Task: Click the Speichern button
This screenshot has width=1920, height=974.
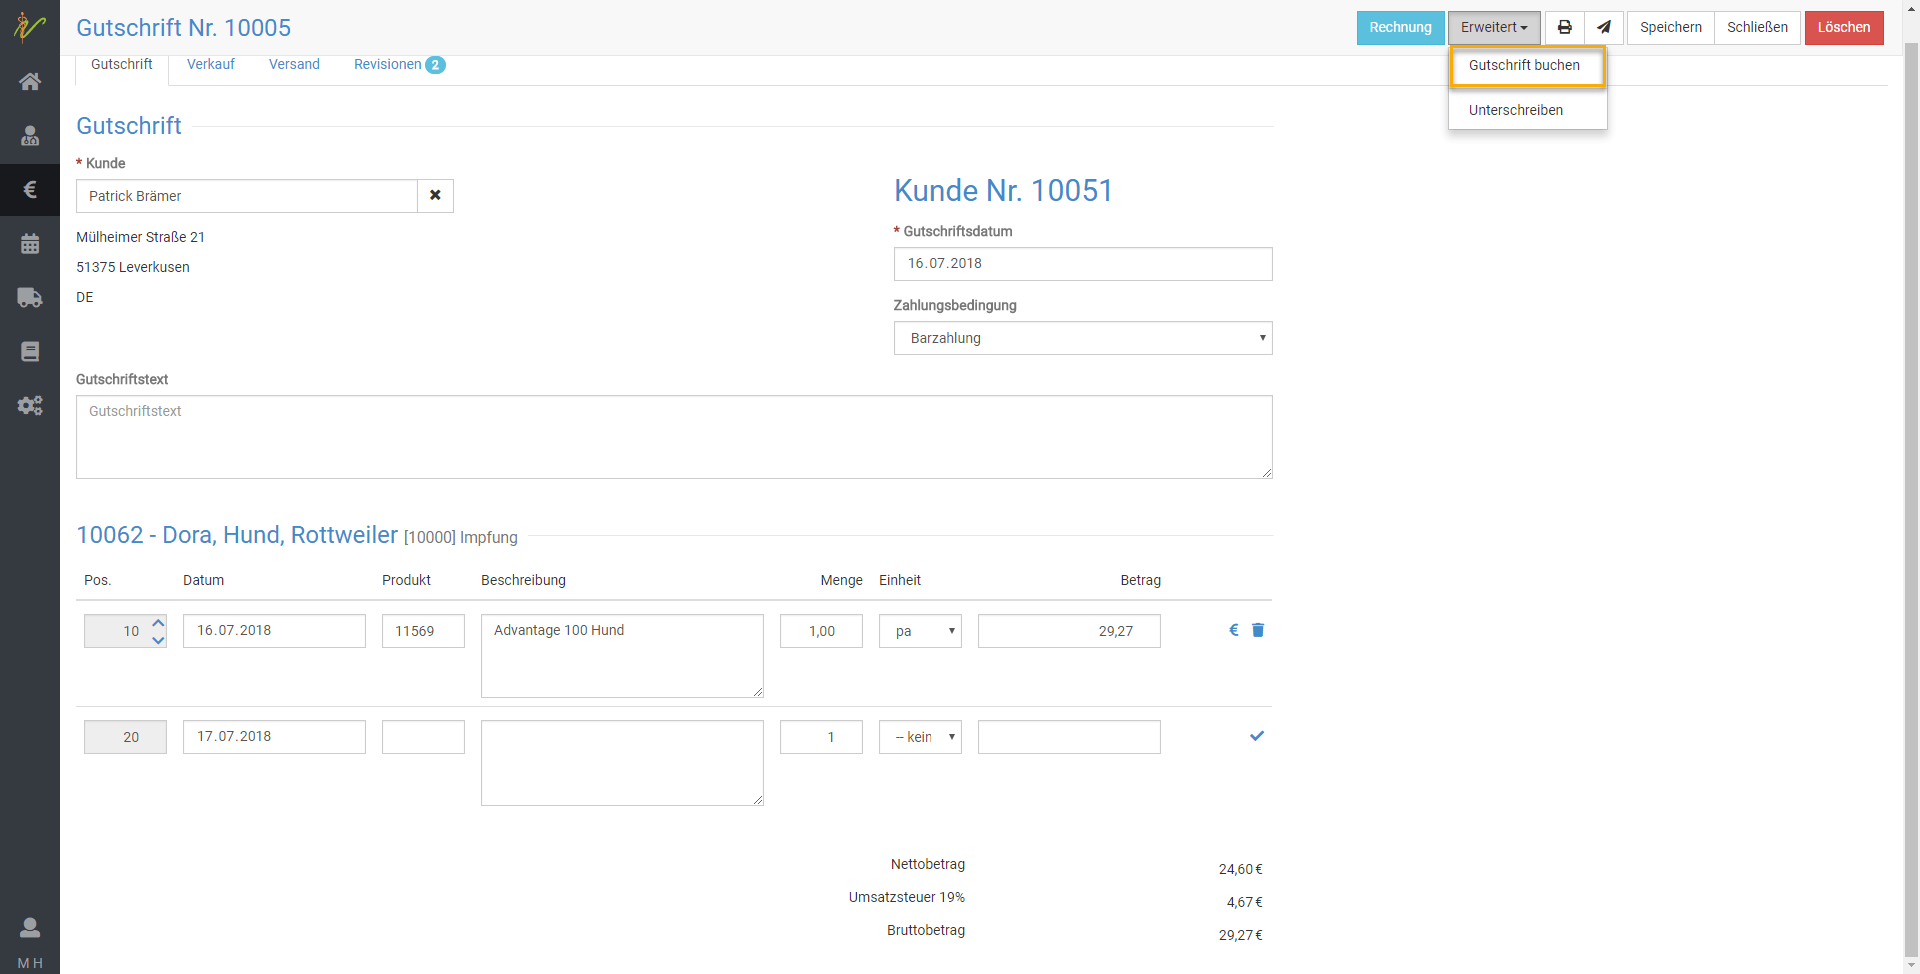Action: [x=1670, y=28]
